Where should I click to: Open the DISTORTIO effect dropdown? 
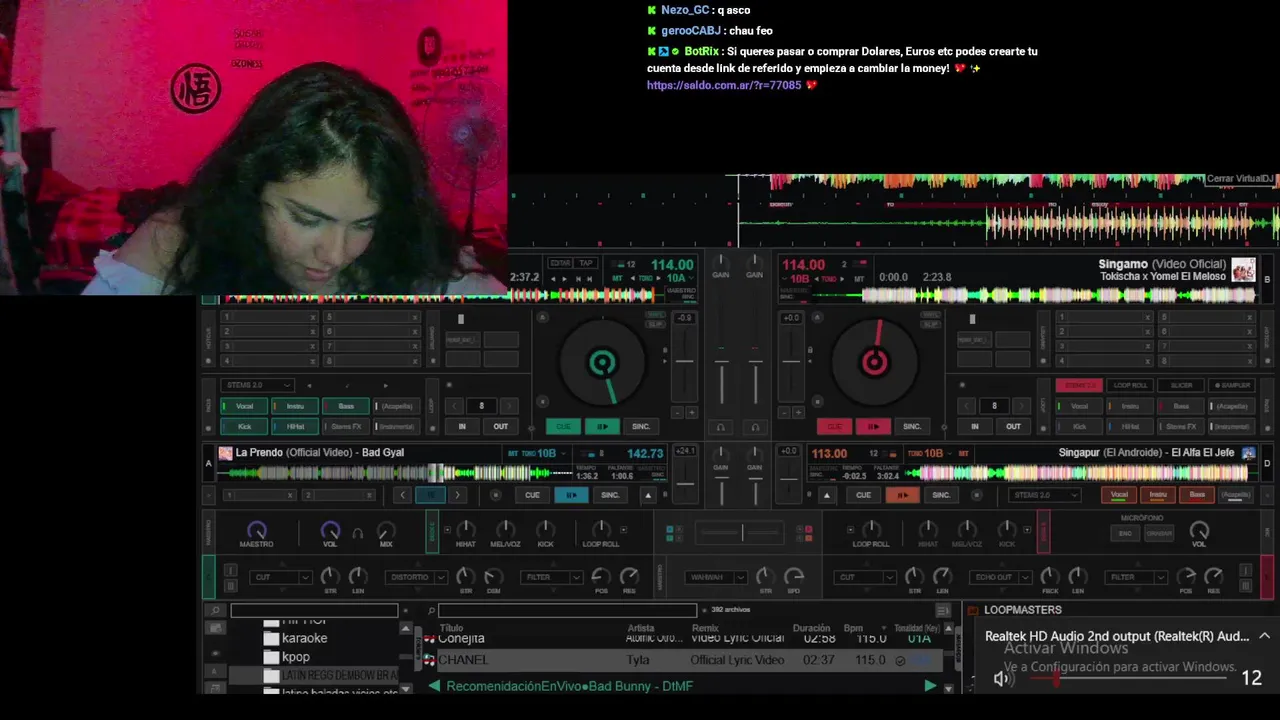coord(417,577)
